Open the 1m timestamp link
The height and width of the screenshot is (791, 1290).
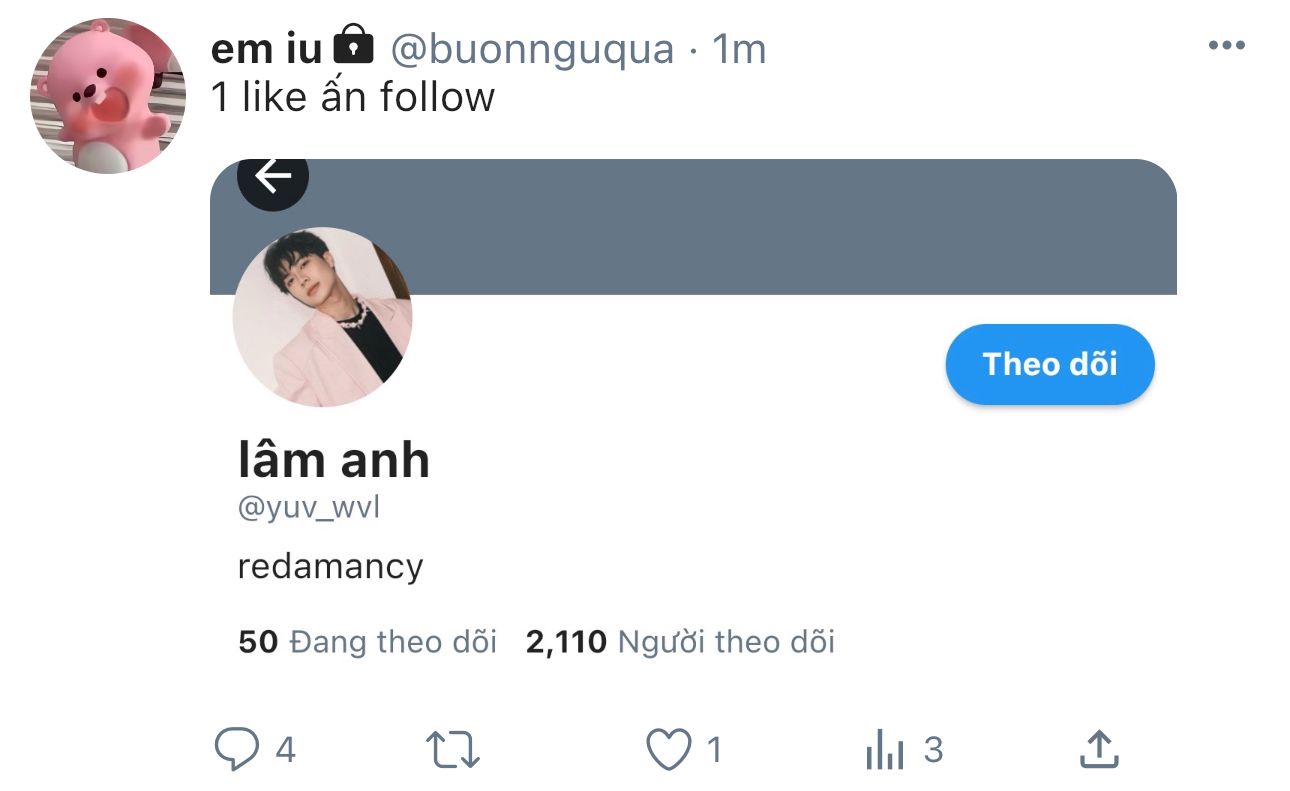738,48
